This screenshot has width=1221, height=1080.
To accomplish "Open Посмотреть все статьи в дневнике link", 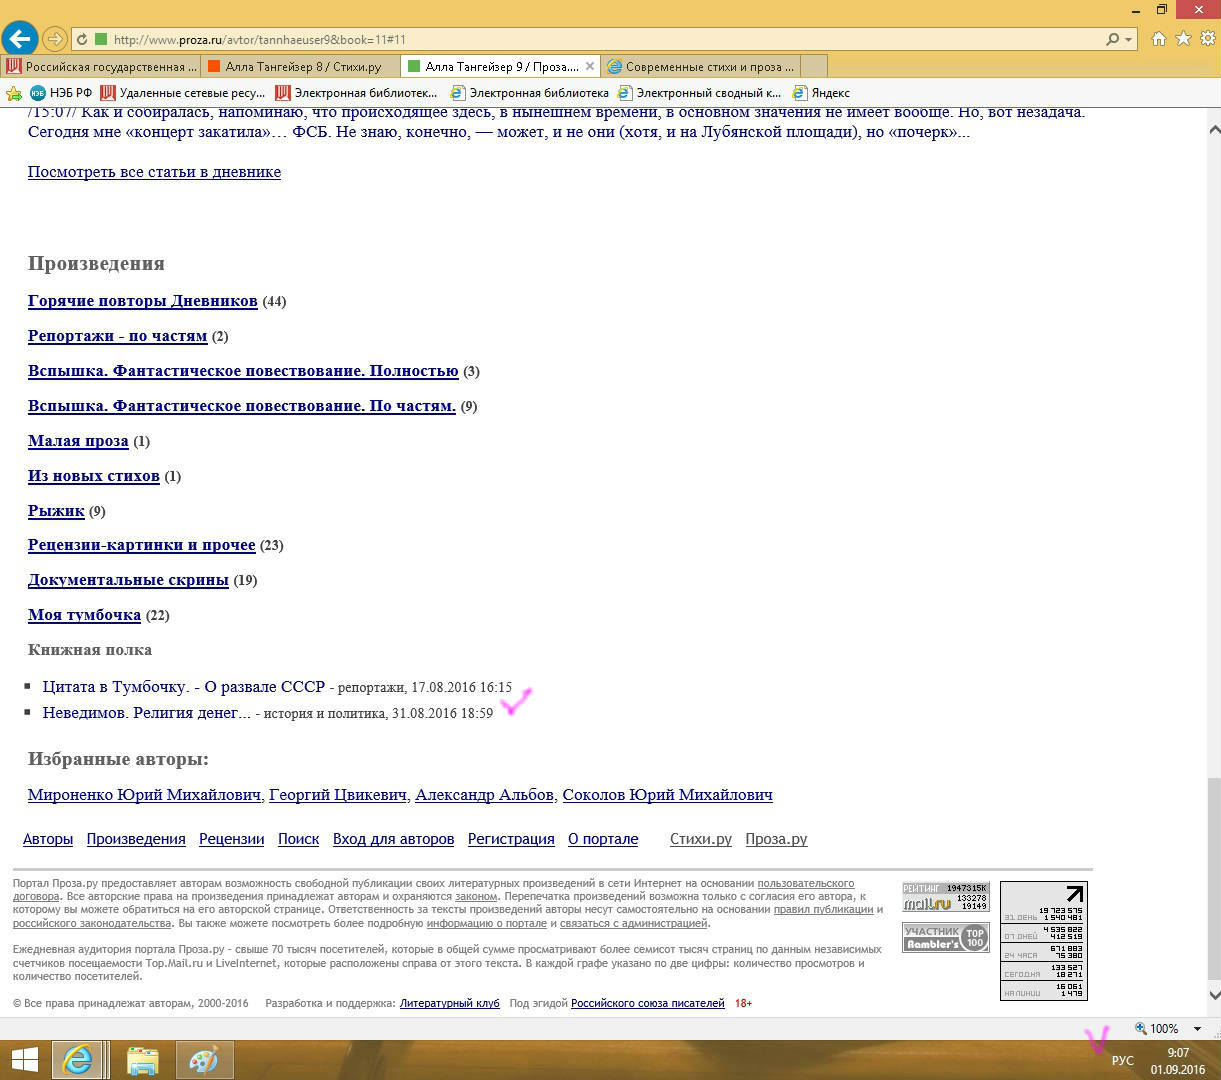I will point(154,172).
